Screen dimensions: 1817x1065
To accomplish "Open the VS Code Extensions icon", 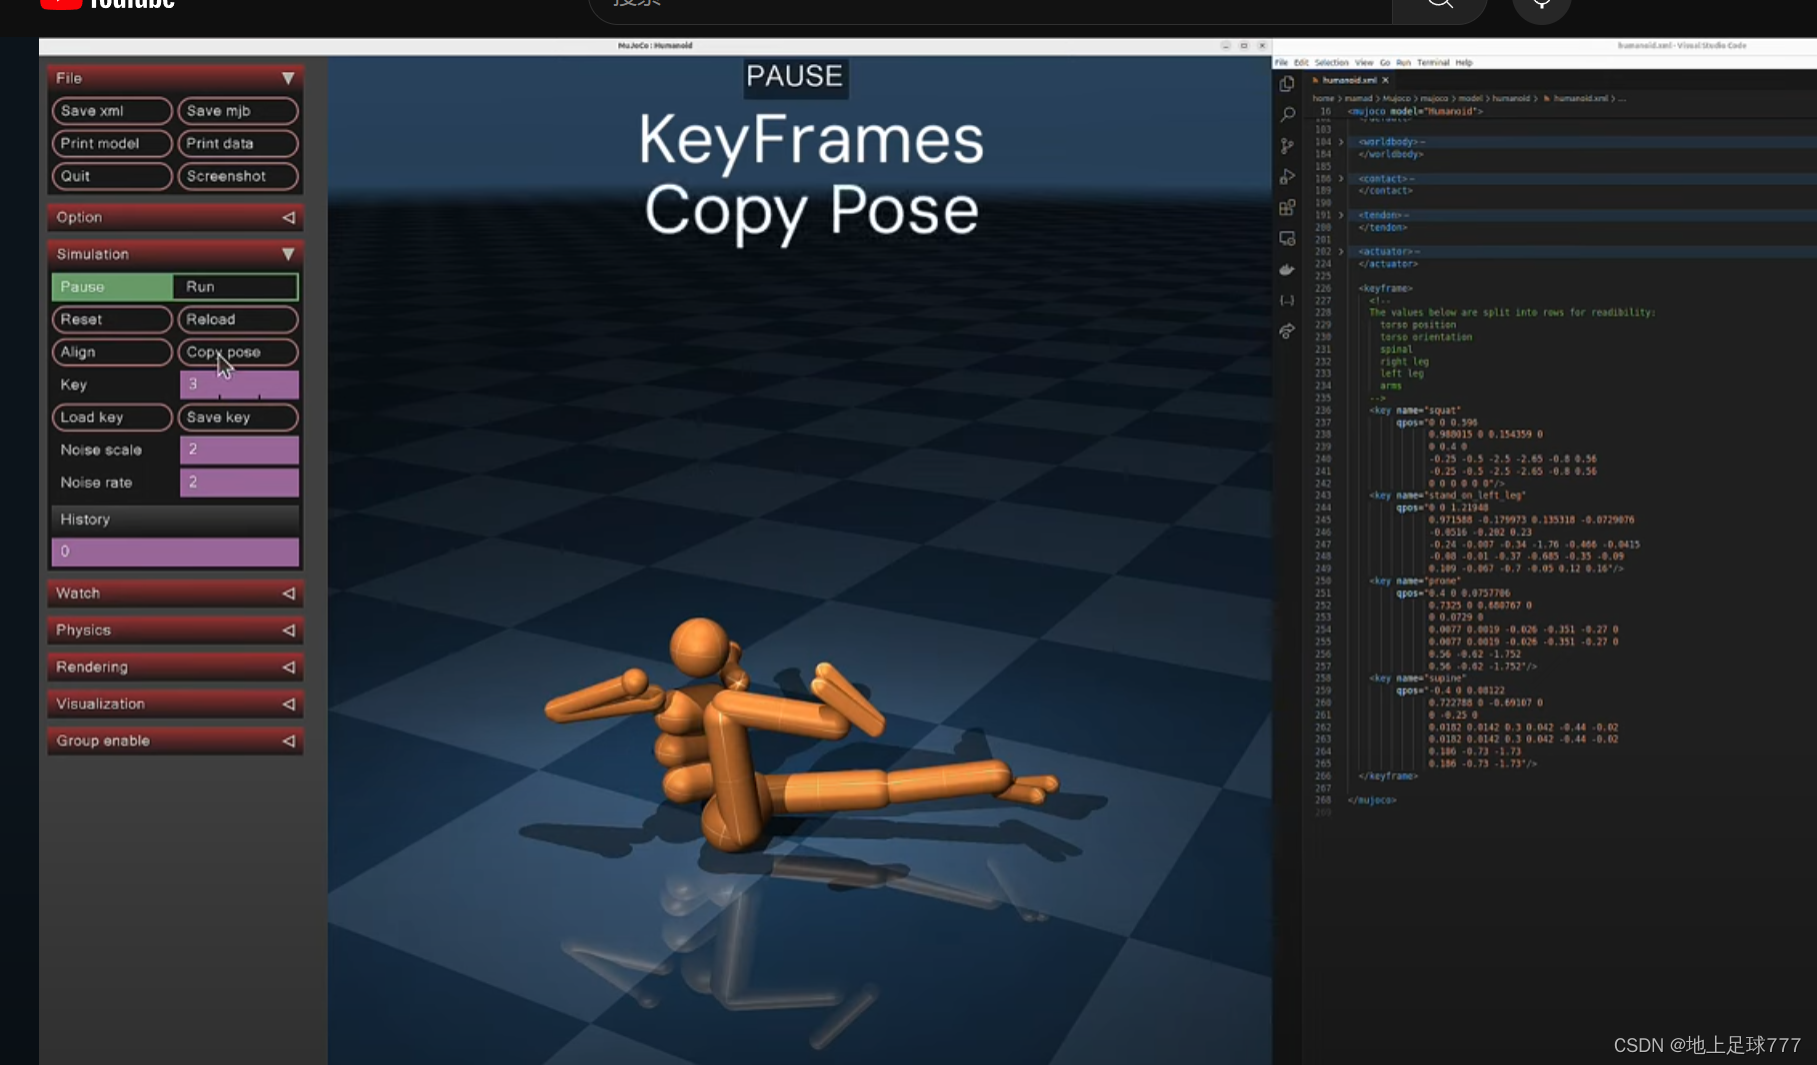I will coord(1287,208).
